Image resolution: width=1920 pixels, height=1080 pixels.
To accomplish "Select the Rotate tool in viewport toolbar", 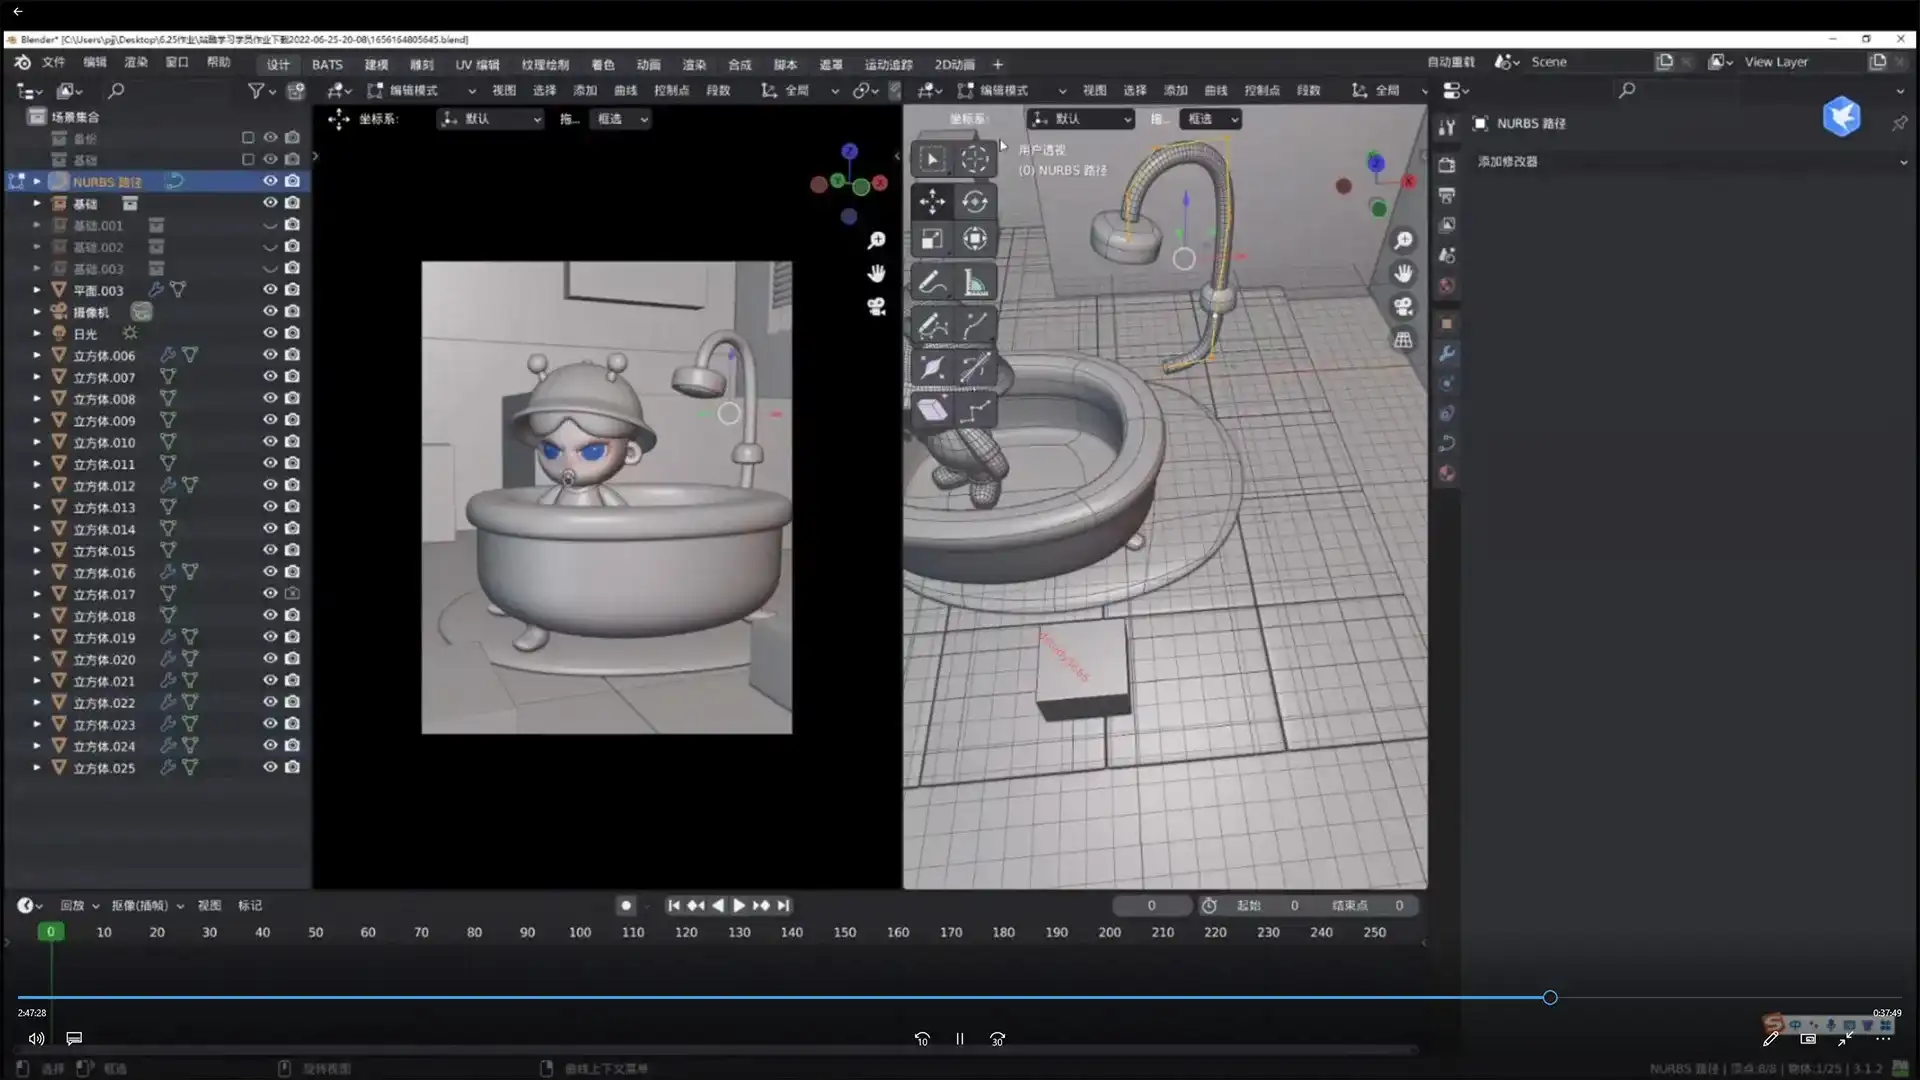I will [x=975, y=201].
